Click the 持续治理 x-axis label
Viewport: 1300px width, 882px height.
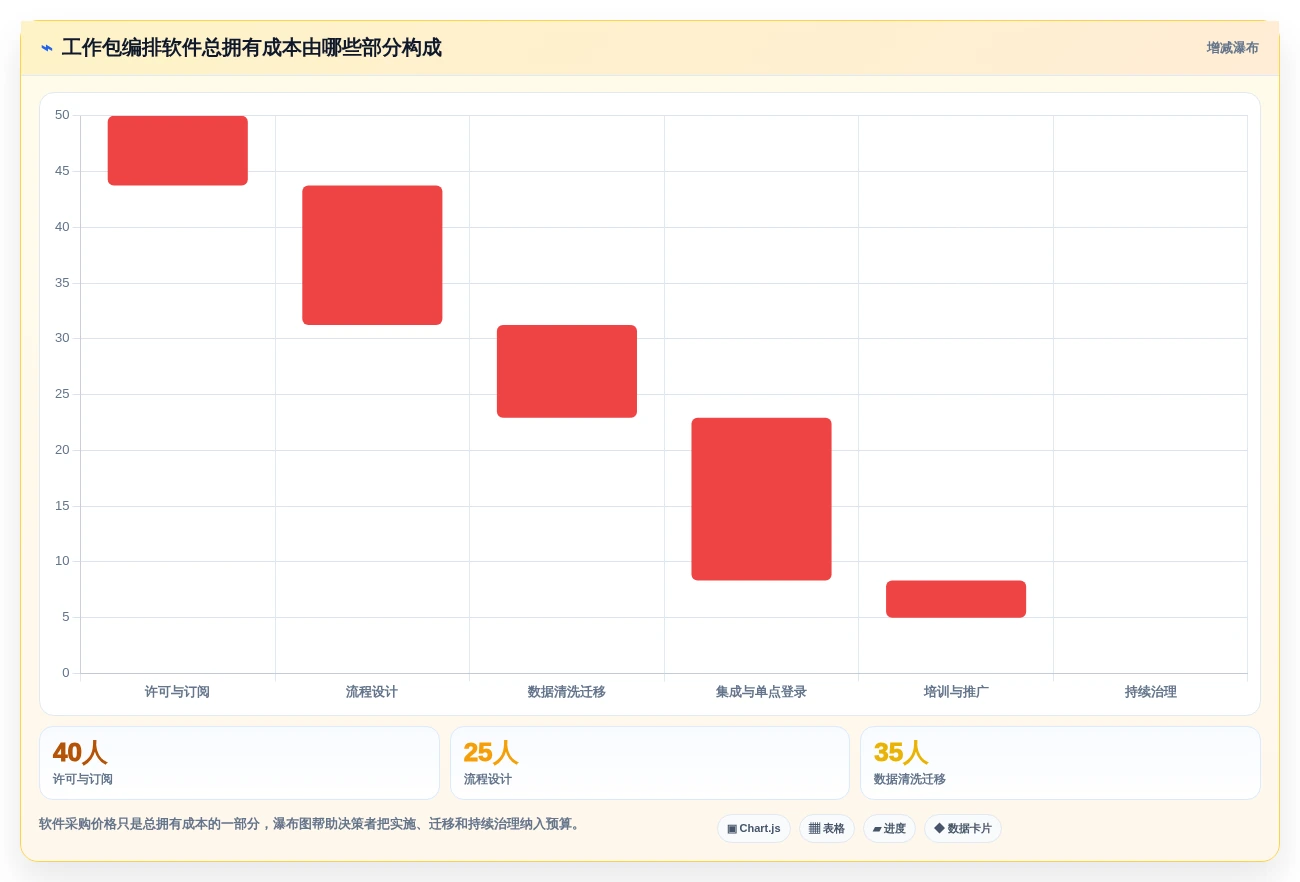[x=1150, y=692]
